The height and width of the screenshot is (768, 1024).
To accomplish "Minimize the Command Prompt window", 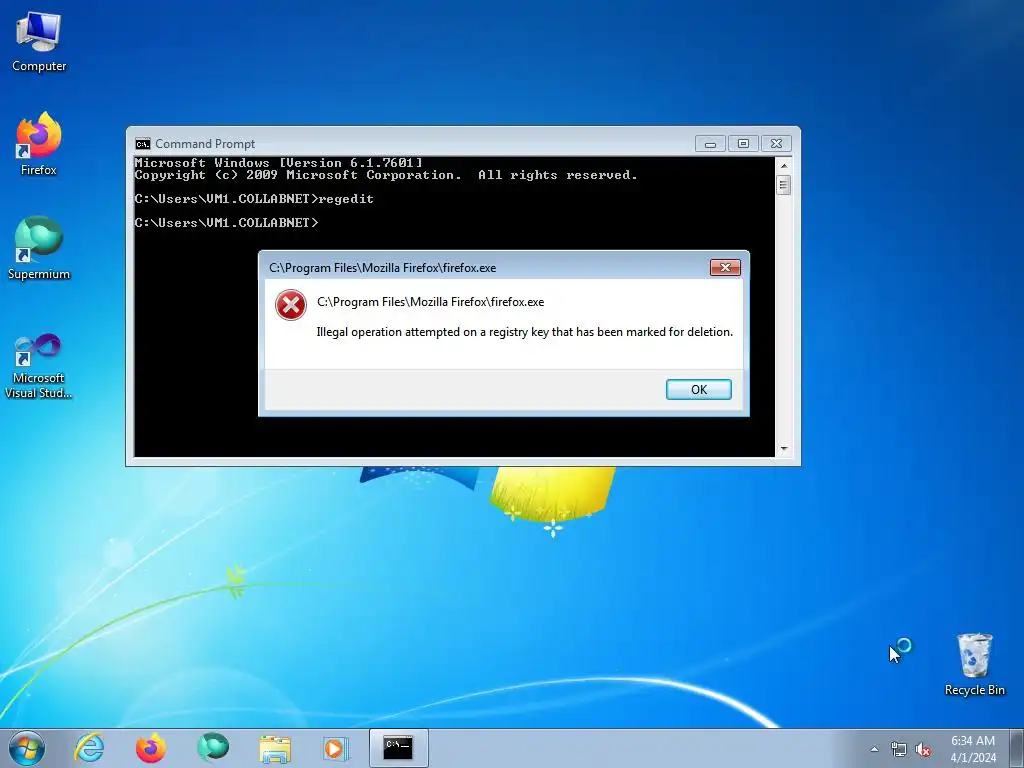I will [711, 144].
